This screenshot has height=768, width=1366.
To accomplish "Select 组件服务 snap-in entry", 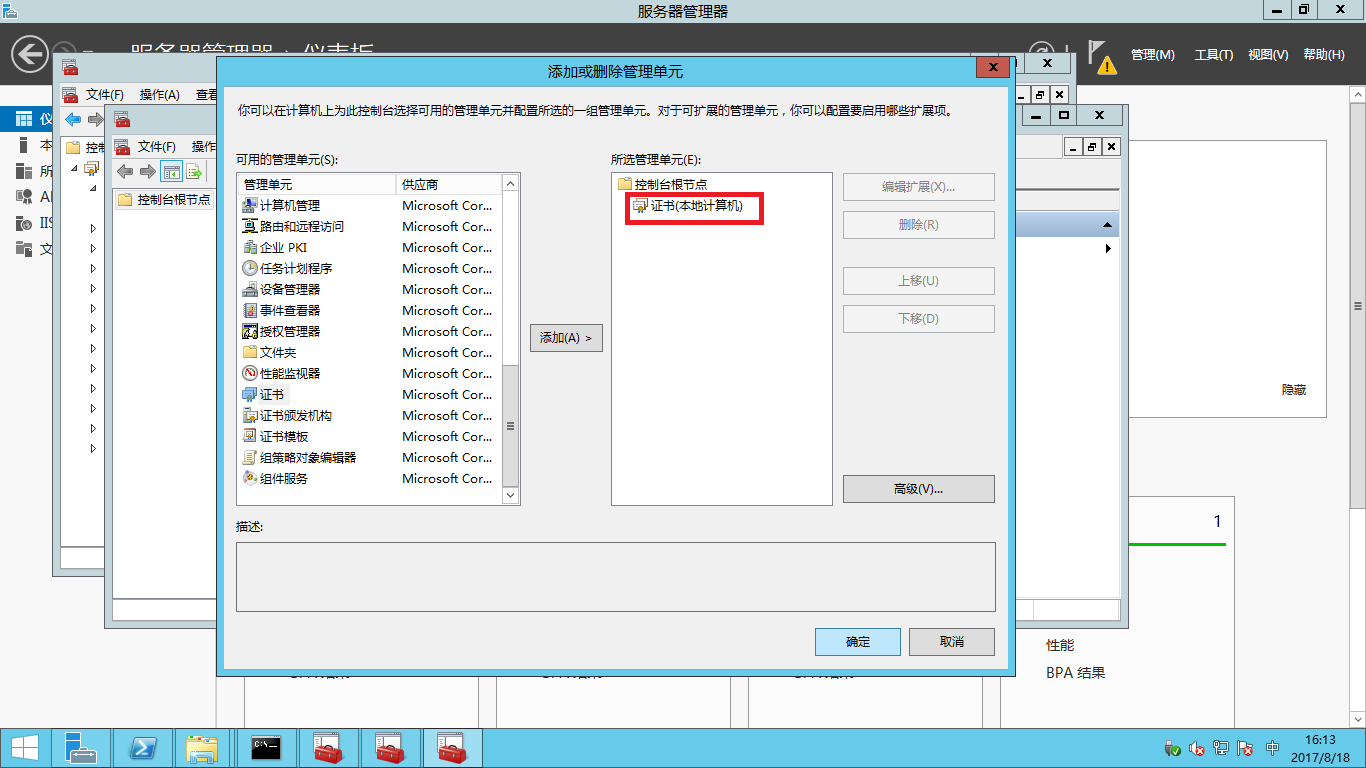I will 284,478.
